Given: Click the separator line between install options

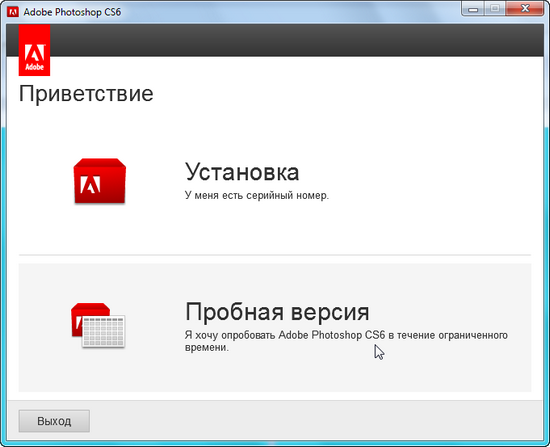Looking at the screenshot, I should click(275, 255).
